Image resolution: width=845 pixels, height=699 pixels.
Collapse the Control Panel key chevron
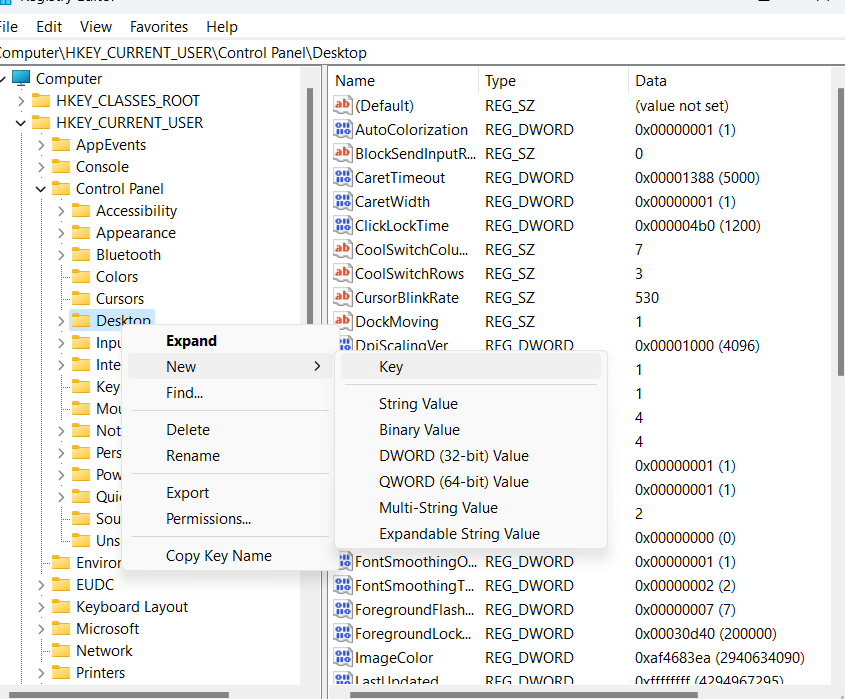tap(41, 189)
